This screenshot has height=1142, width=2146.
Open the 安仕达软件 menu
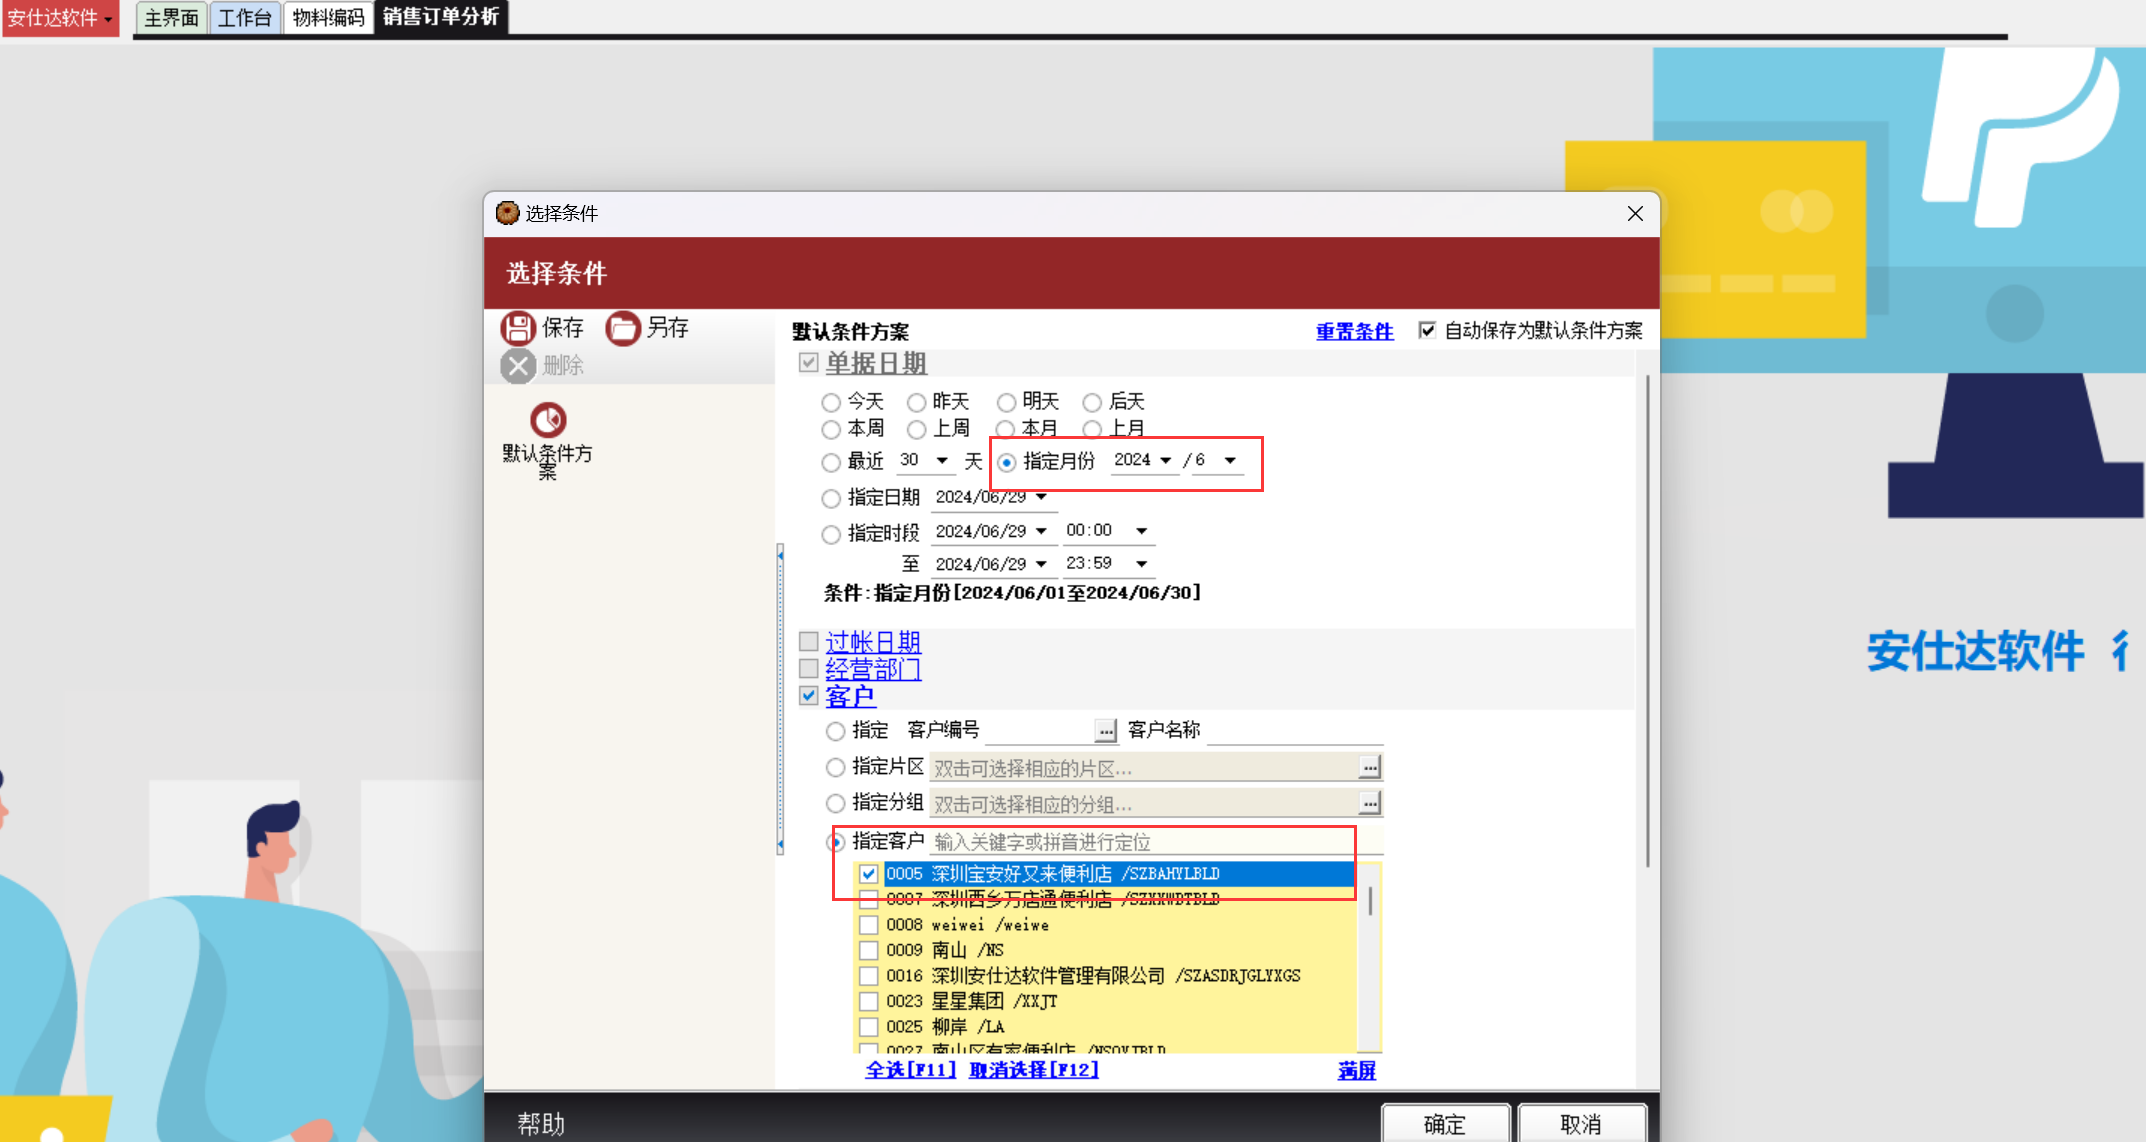[60, 18]
